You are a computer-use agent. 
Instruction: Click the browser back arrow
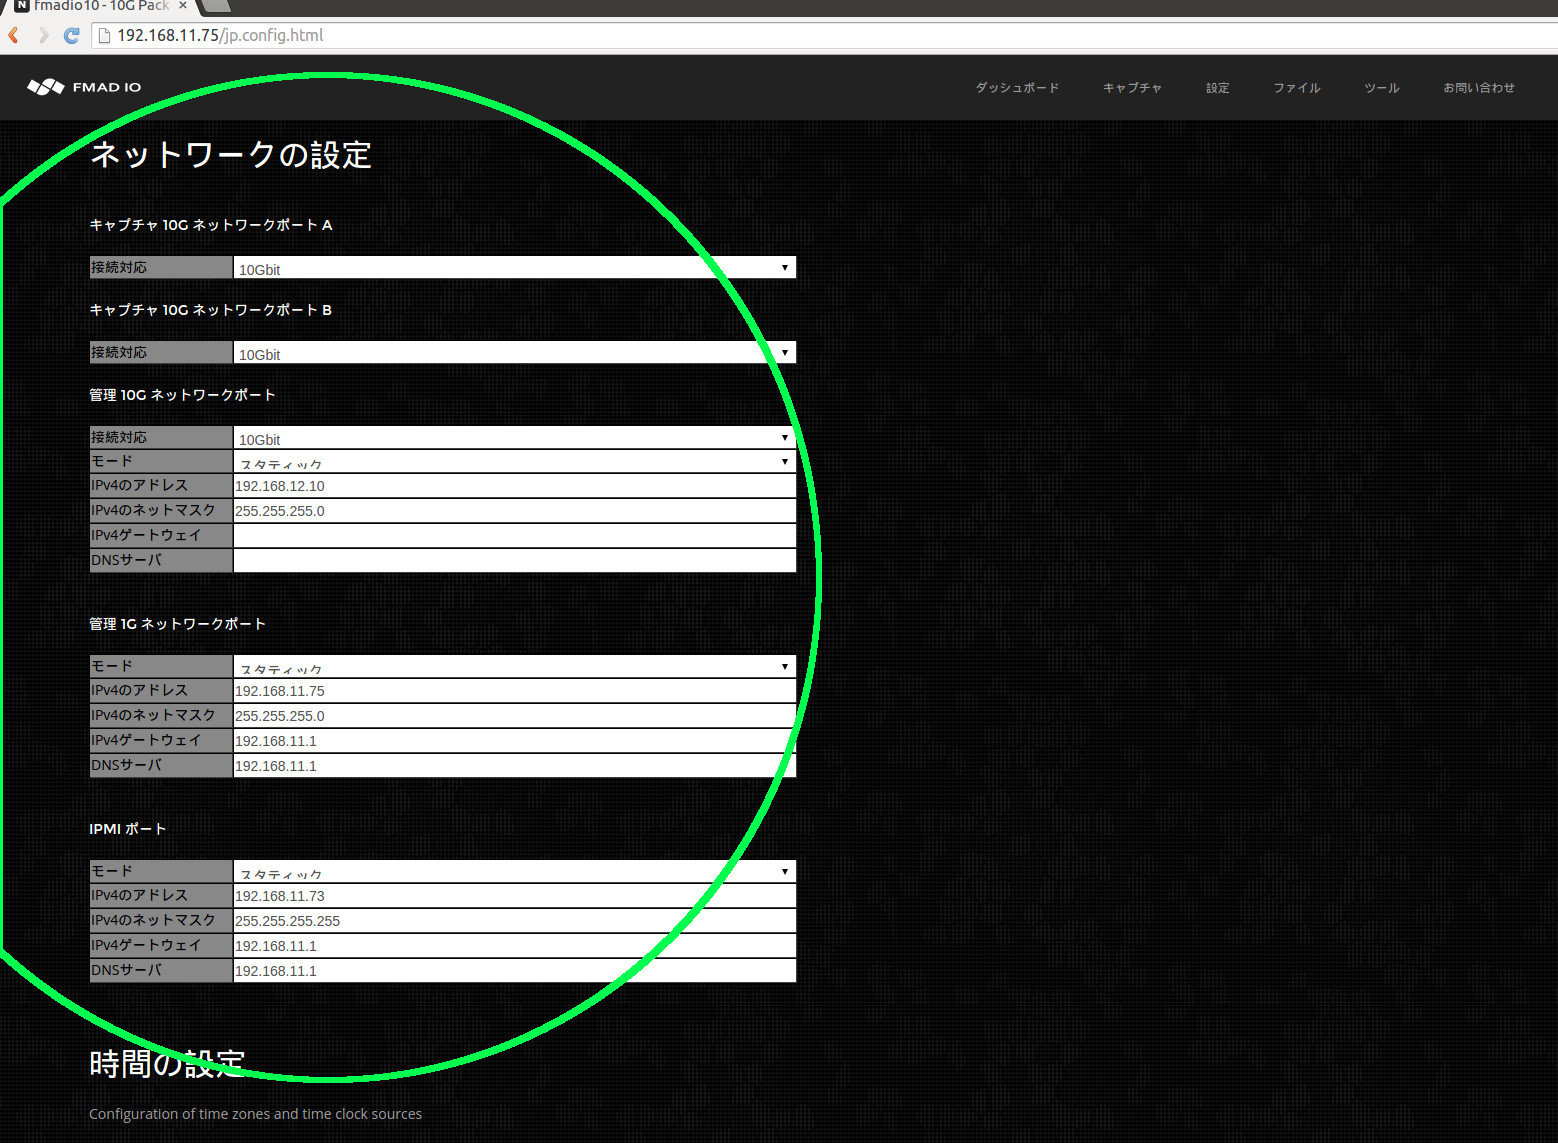click(13, 35)
